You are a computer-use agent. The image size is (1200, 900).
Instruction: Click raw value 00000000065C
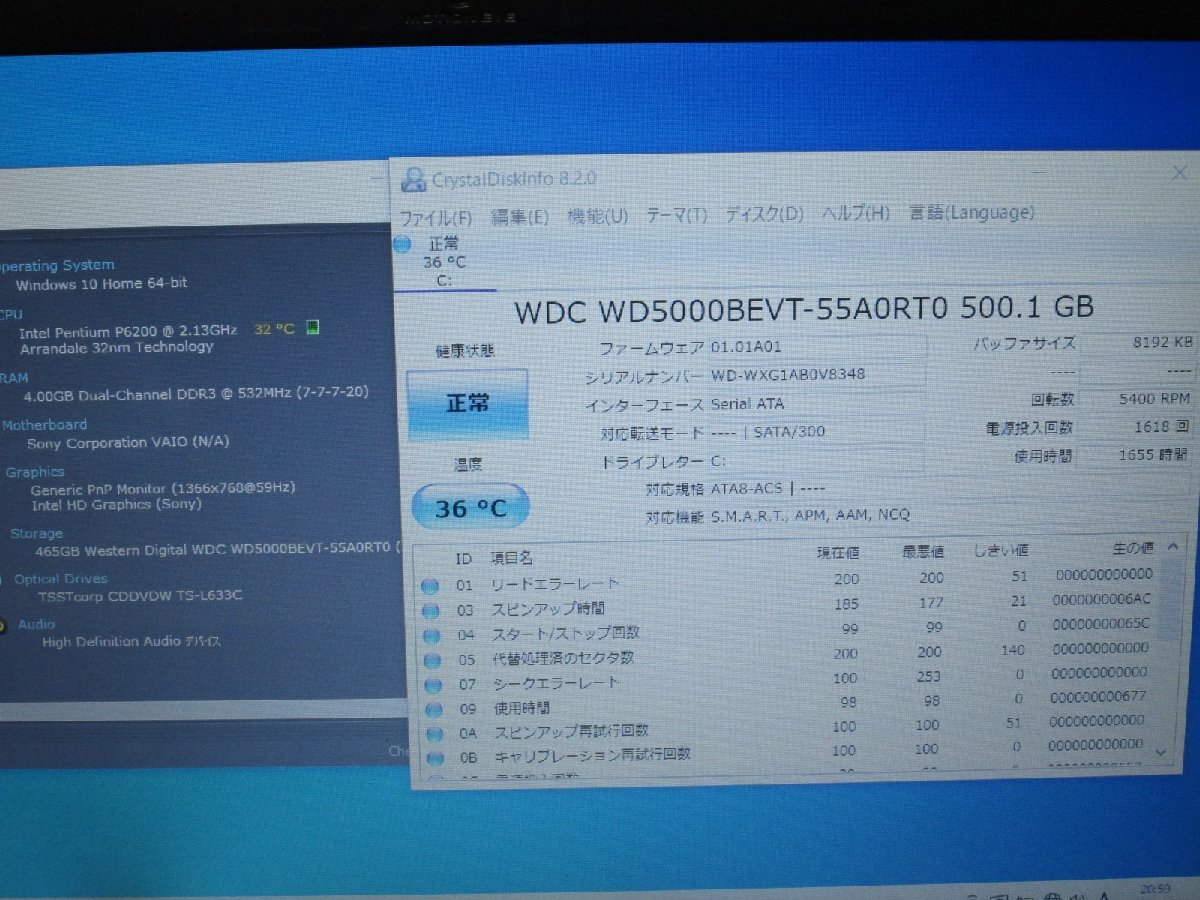tap(1100, 623)
